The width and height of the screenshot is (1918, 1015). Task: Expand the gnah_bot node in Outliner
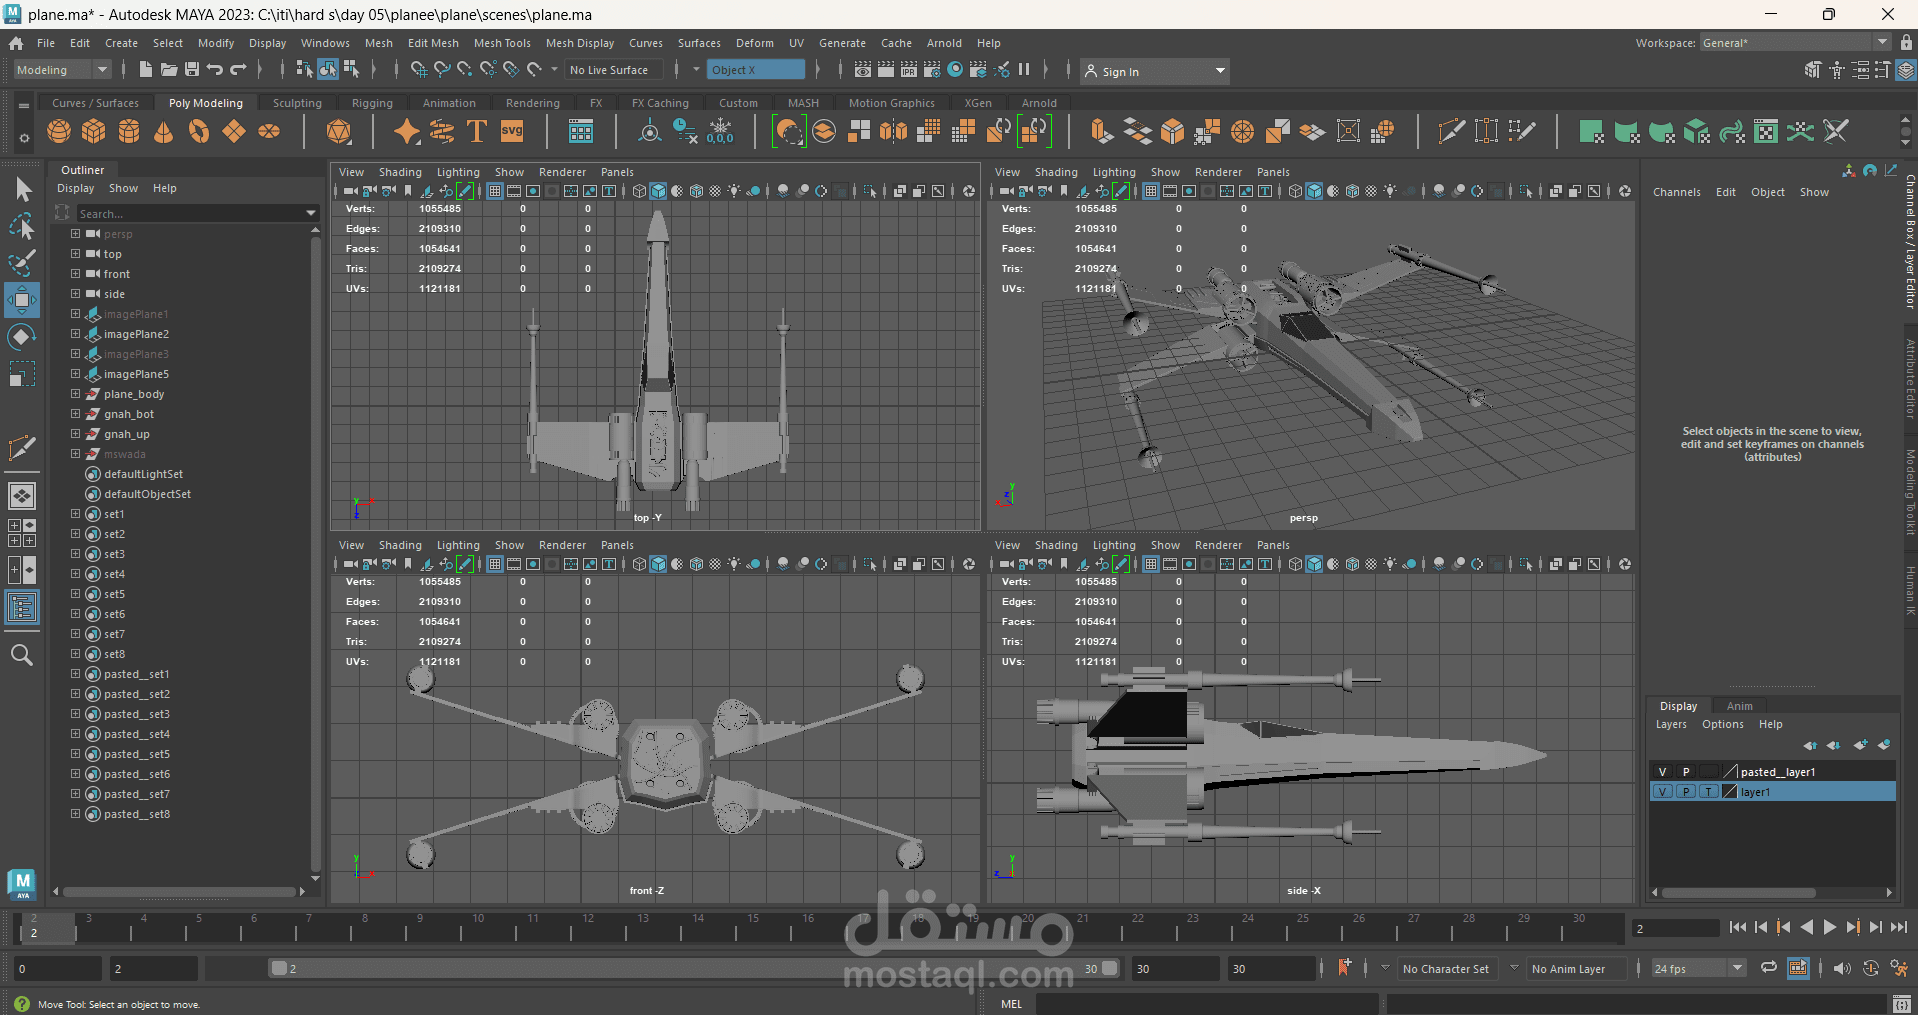coord(75,414)
